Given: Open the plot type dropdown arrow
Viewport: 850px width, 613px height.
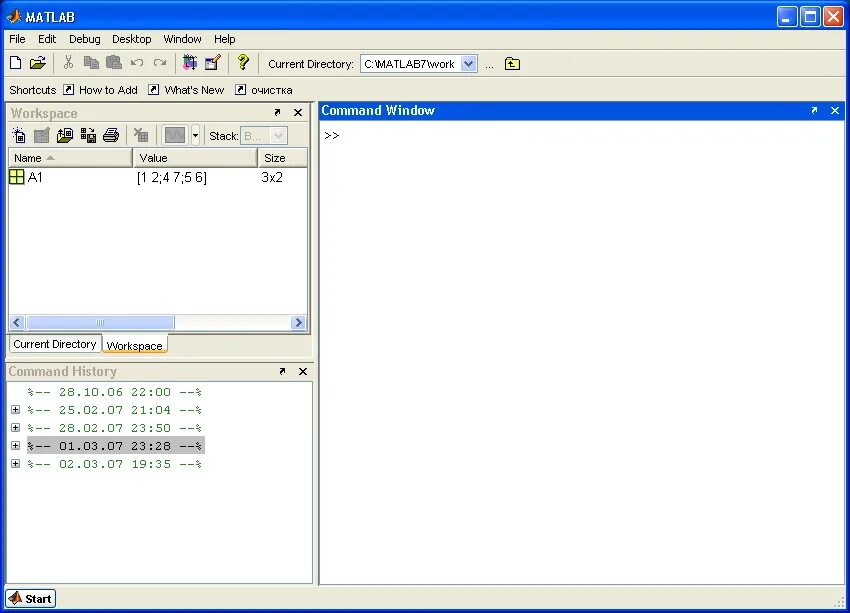Looking at the screenshot, I should pyautogui.click(x=195, y=135).
